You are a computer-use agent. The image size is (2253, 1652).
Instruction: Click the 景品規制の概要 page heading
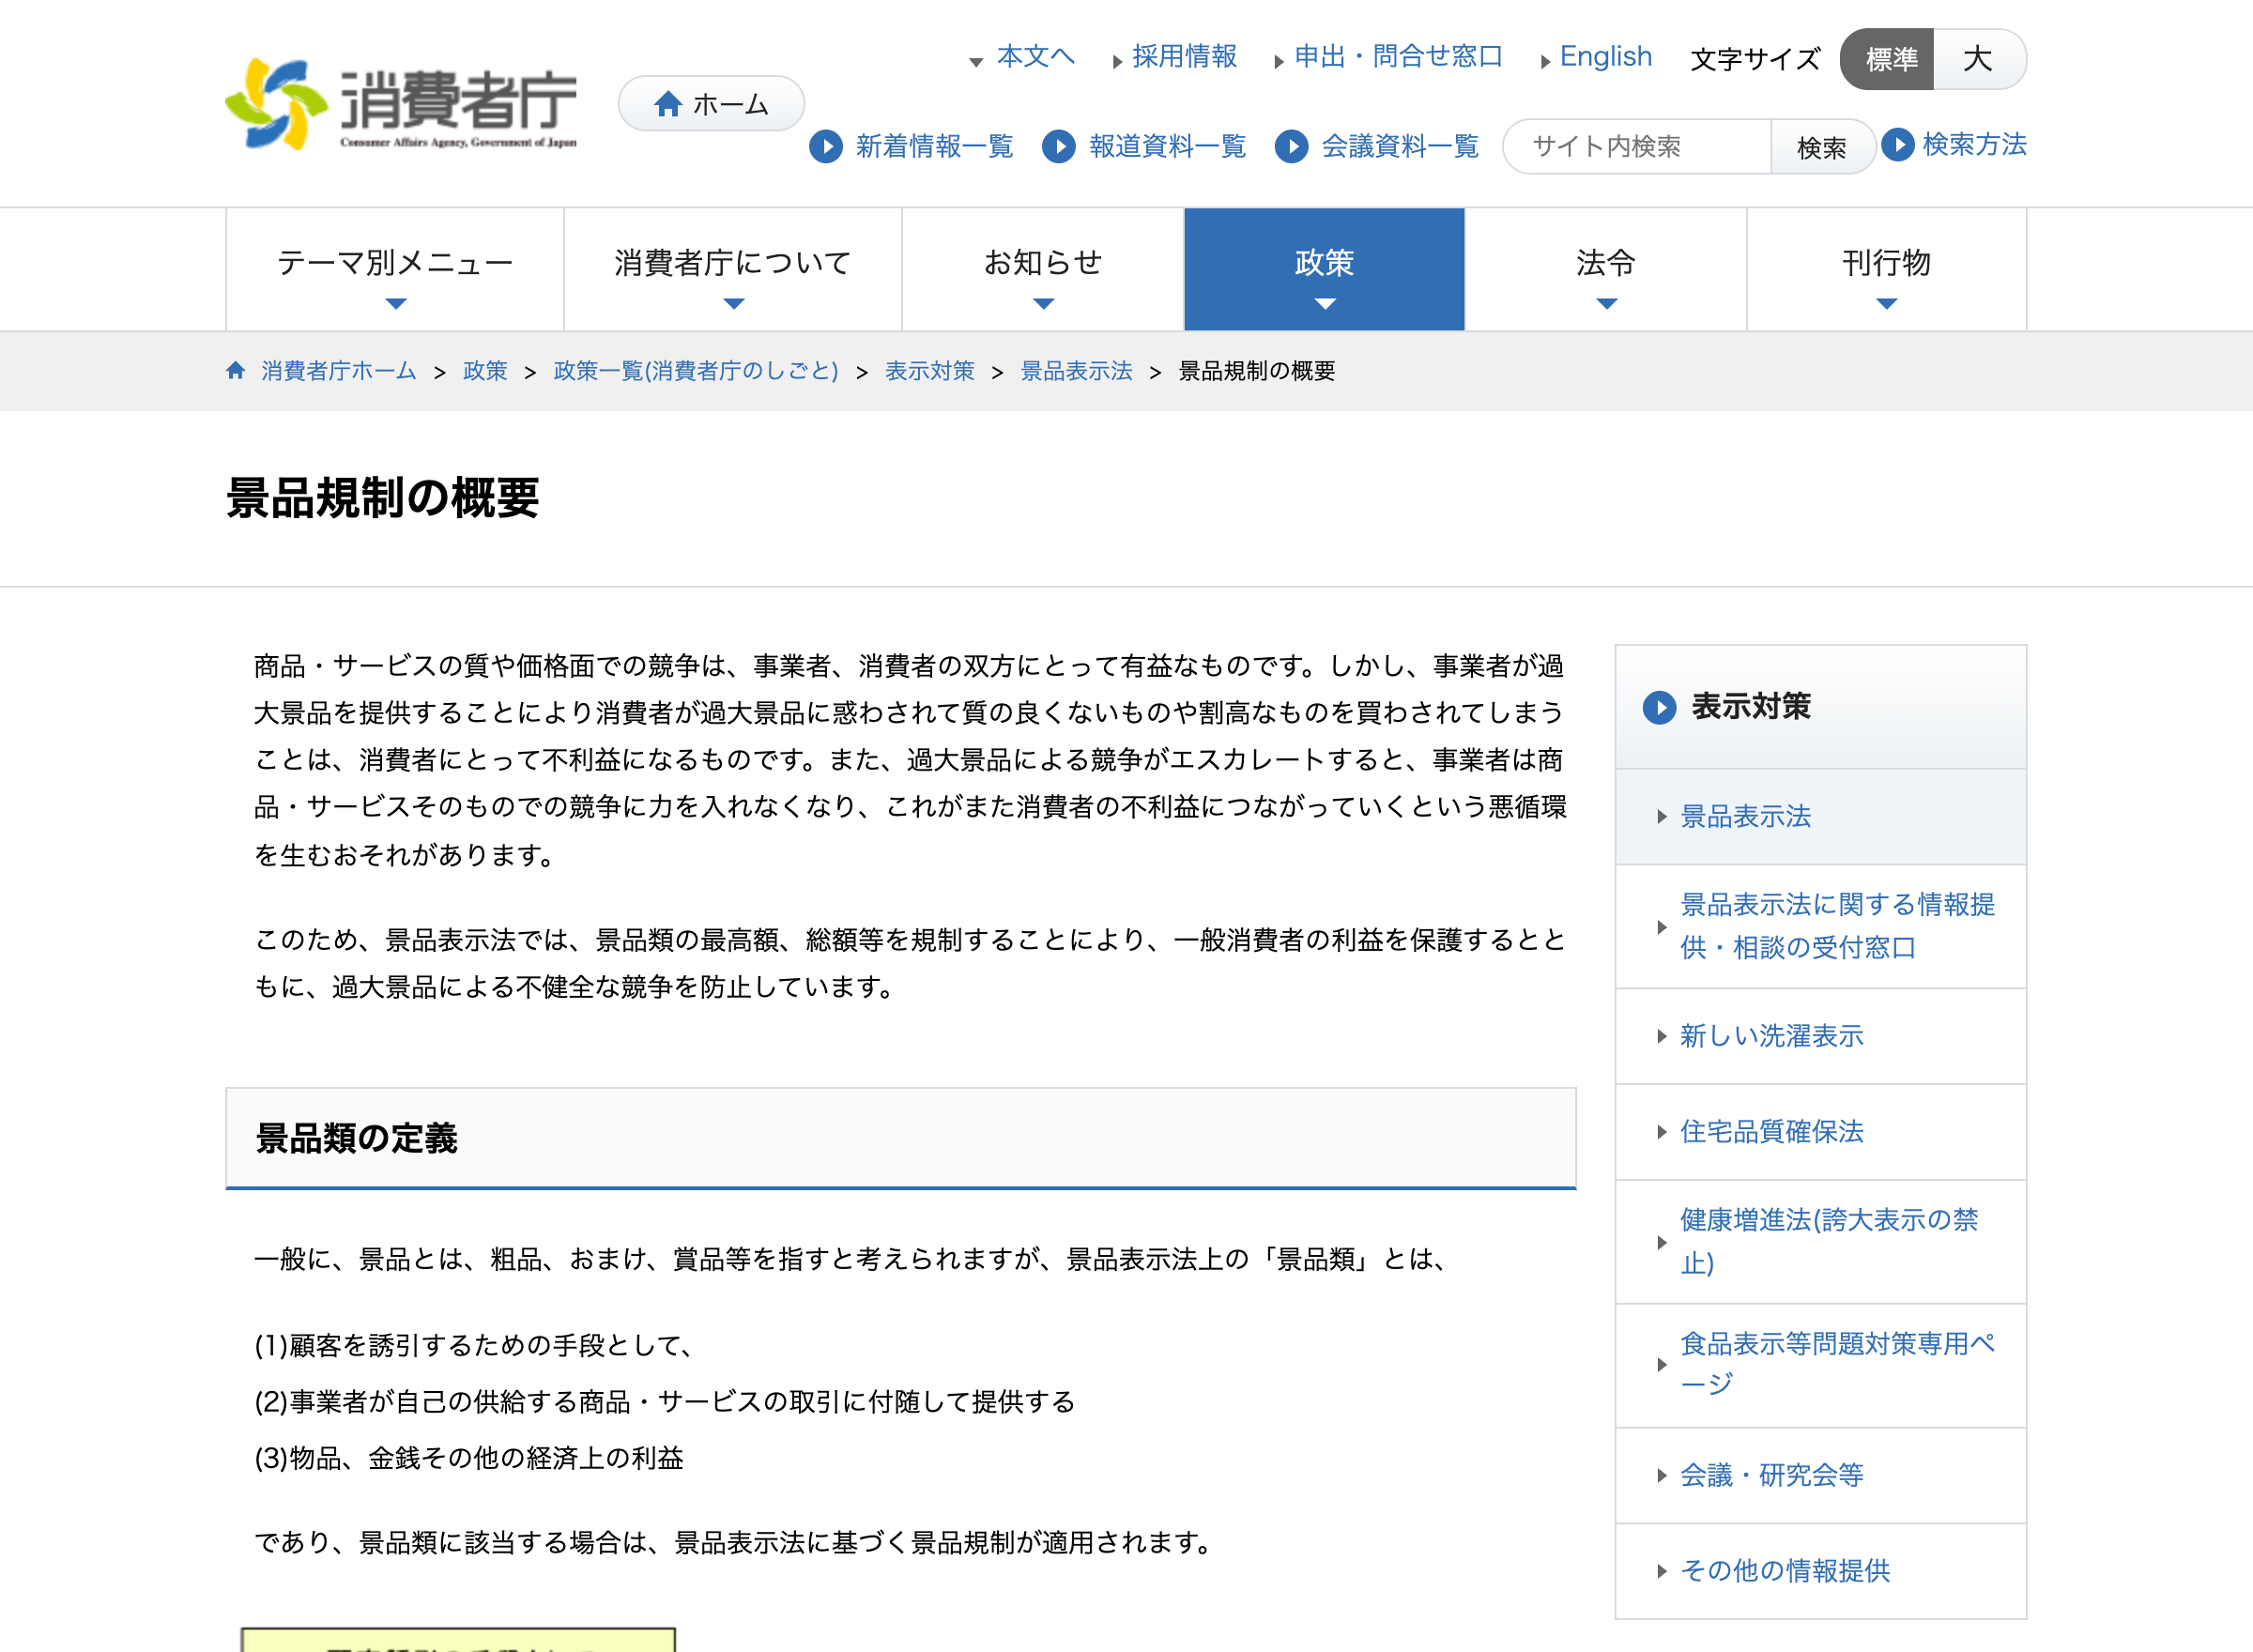pyautogui.click(x=383, y=498)
